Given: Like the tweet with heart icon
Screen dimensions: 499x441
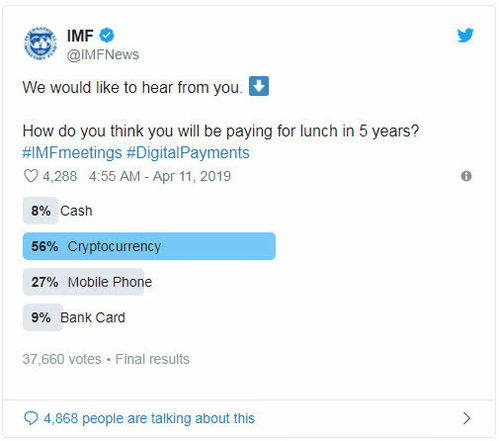Looking at the screenshot, I should (31, 176).
